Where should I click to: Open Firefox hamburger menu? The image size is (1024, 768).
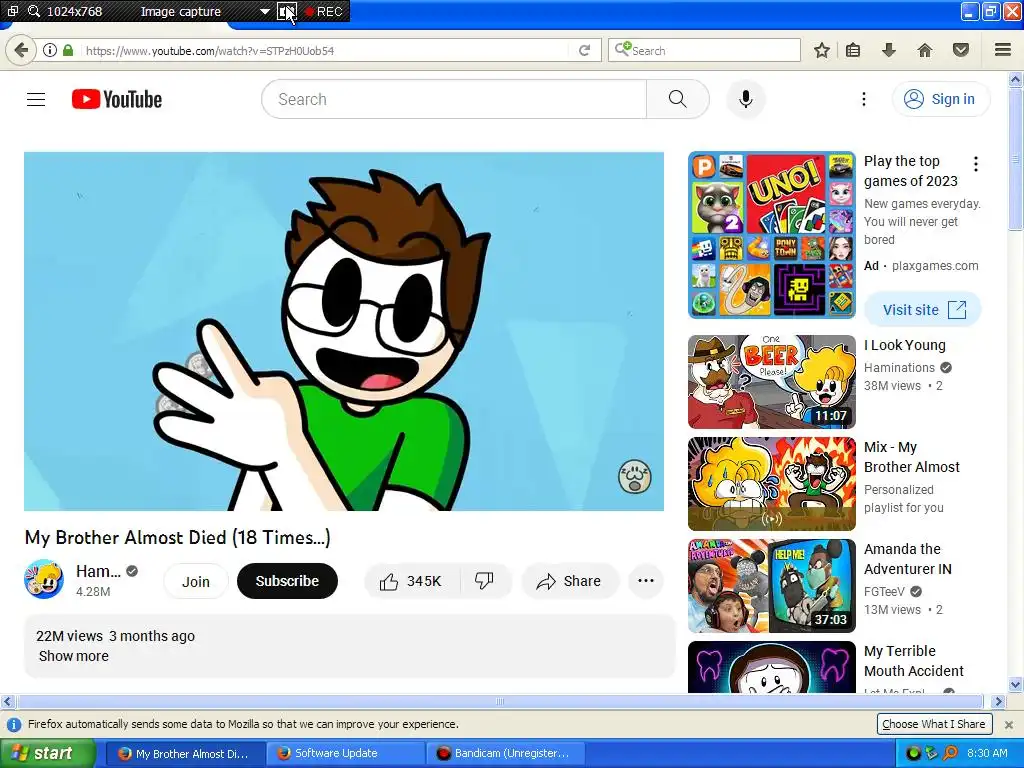coord(1003,50)
